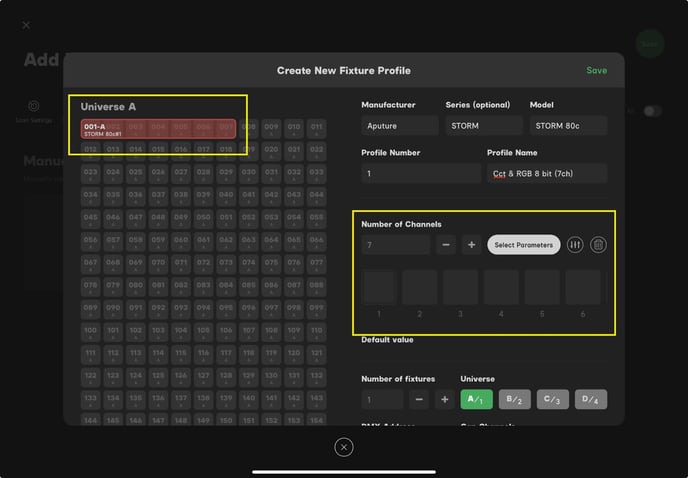The image size is (688, 478).
Task: Delete channels with the trash icon
Action: coord(598,245)
